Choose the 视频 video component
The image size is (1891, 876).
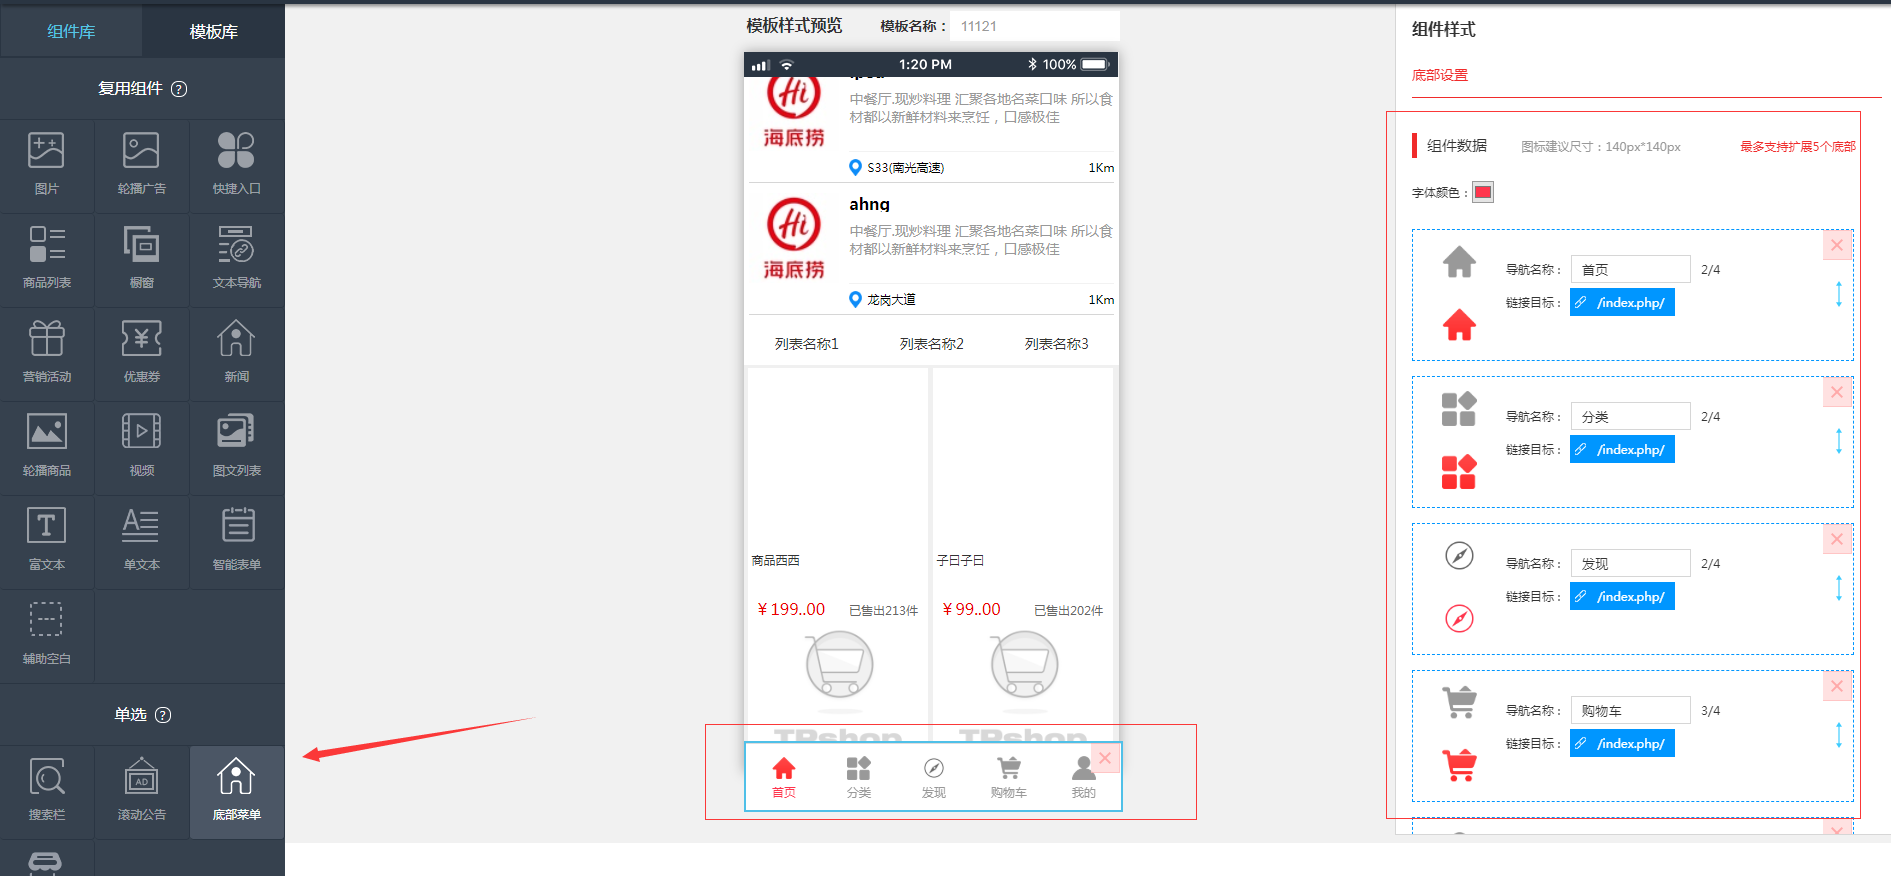pos(141,446)
